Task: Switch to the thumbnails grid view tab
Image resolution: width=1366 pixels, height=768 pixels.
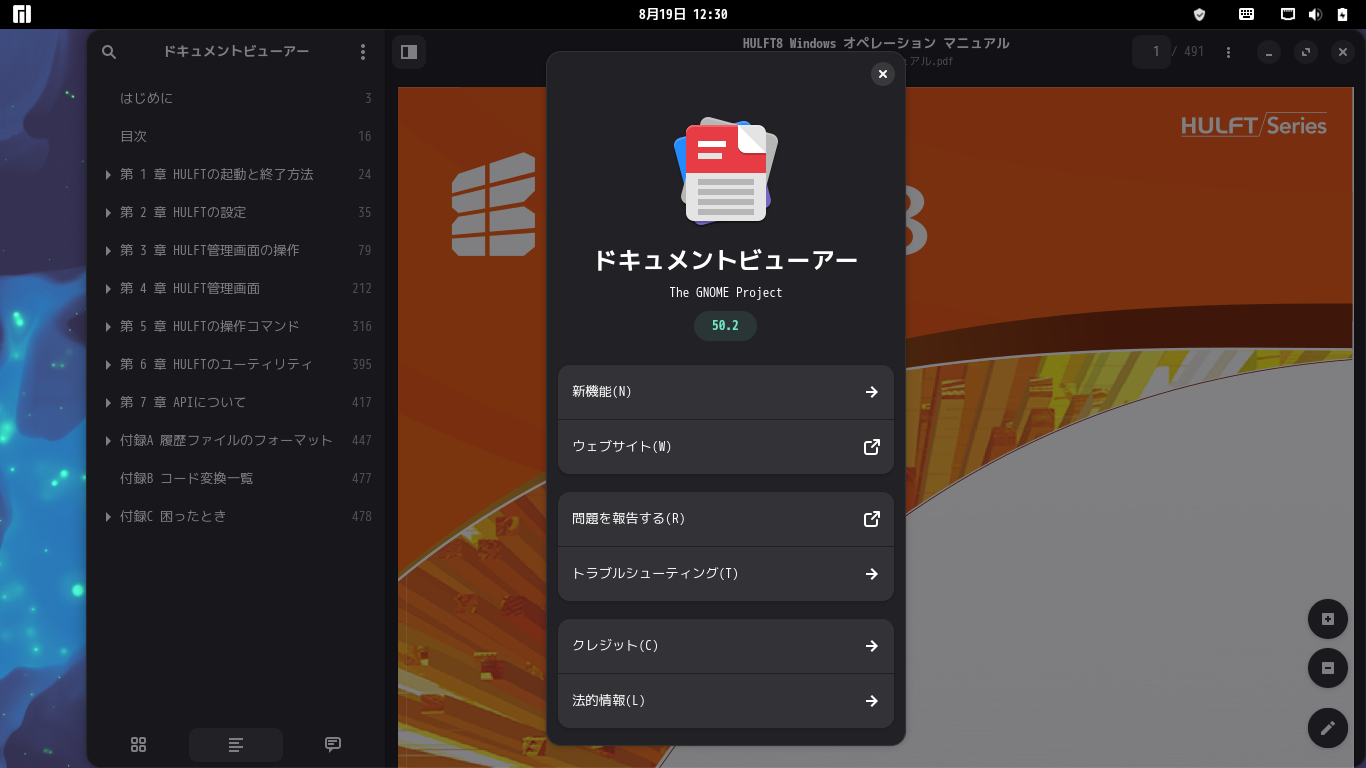Action: click(139, 744)
